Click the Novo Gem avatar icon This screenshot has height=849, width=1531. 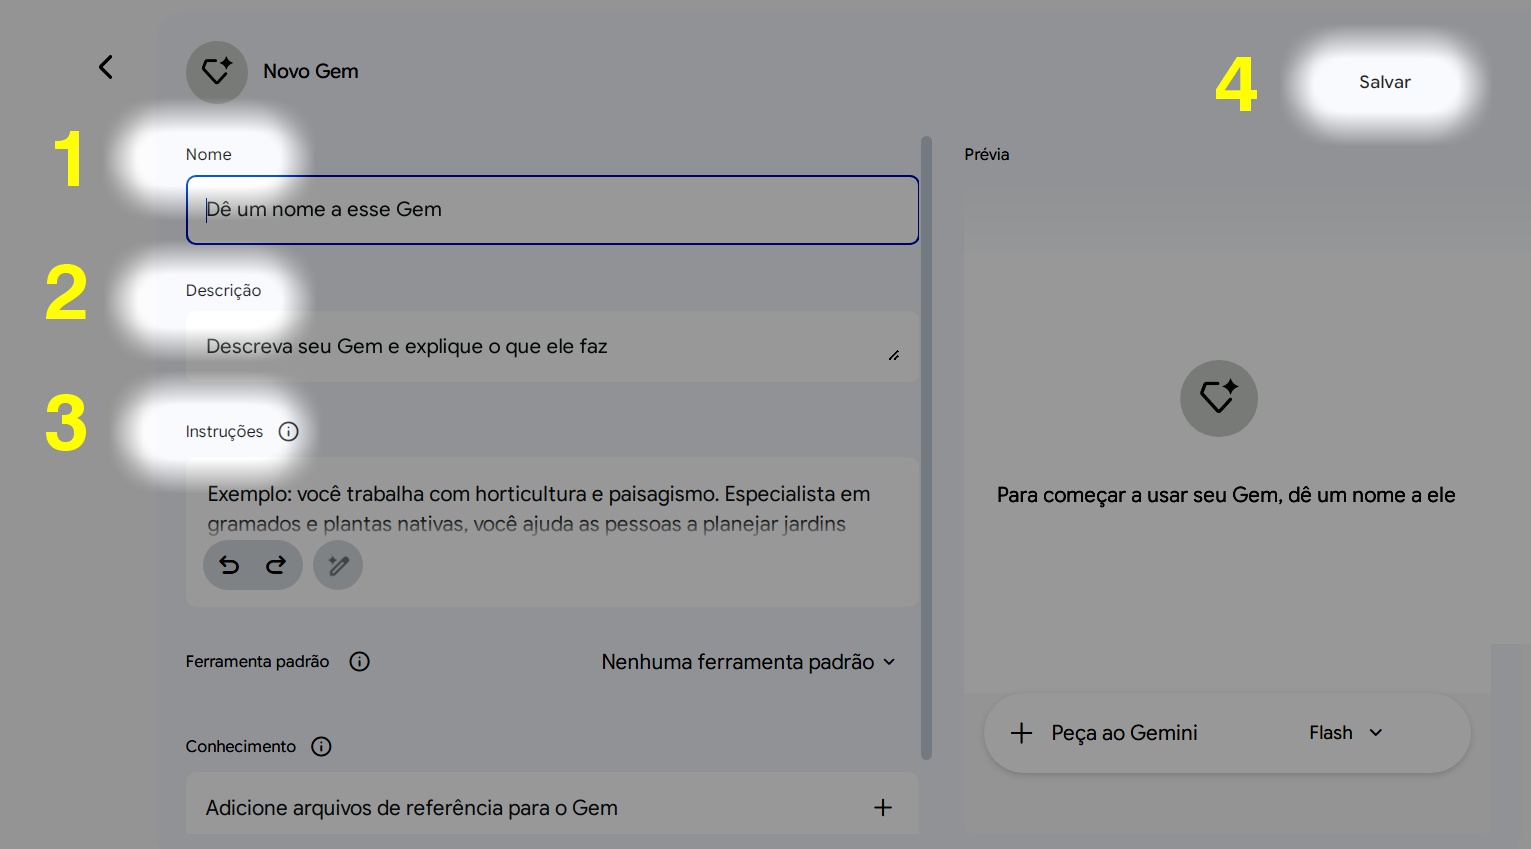(217, 72)
